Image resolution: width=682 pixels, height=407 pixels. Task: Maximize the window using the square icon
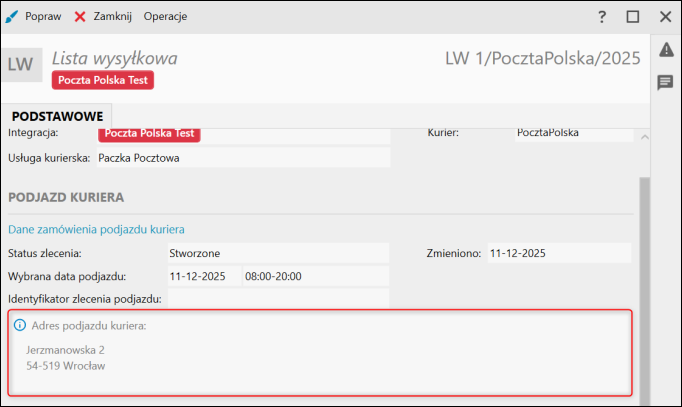(633, 17)
